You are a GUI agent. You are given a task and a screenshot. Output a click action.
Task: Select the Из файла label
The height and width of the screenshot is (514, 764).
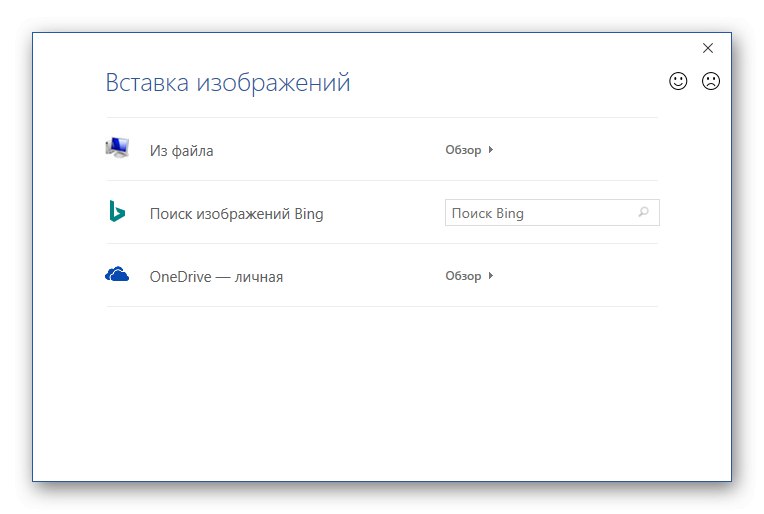(181, 151)
